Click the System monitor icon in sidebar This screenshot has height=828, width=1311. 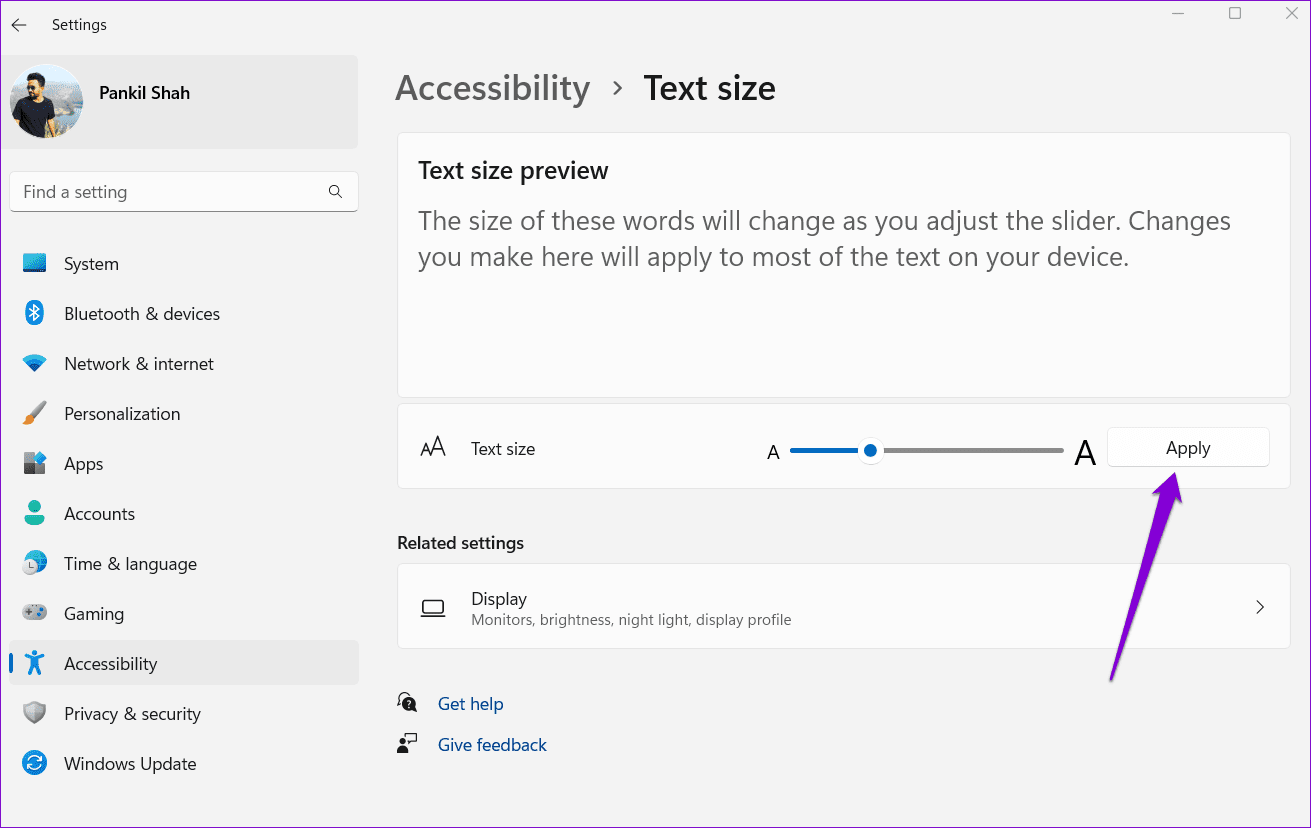(x=35, y=264)
